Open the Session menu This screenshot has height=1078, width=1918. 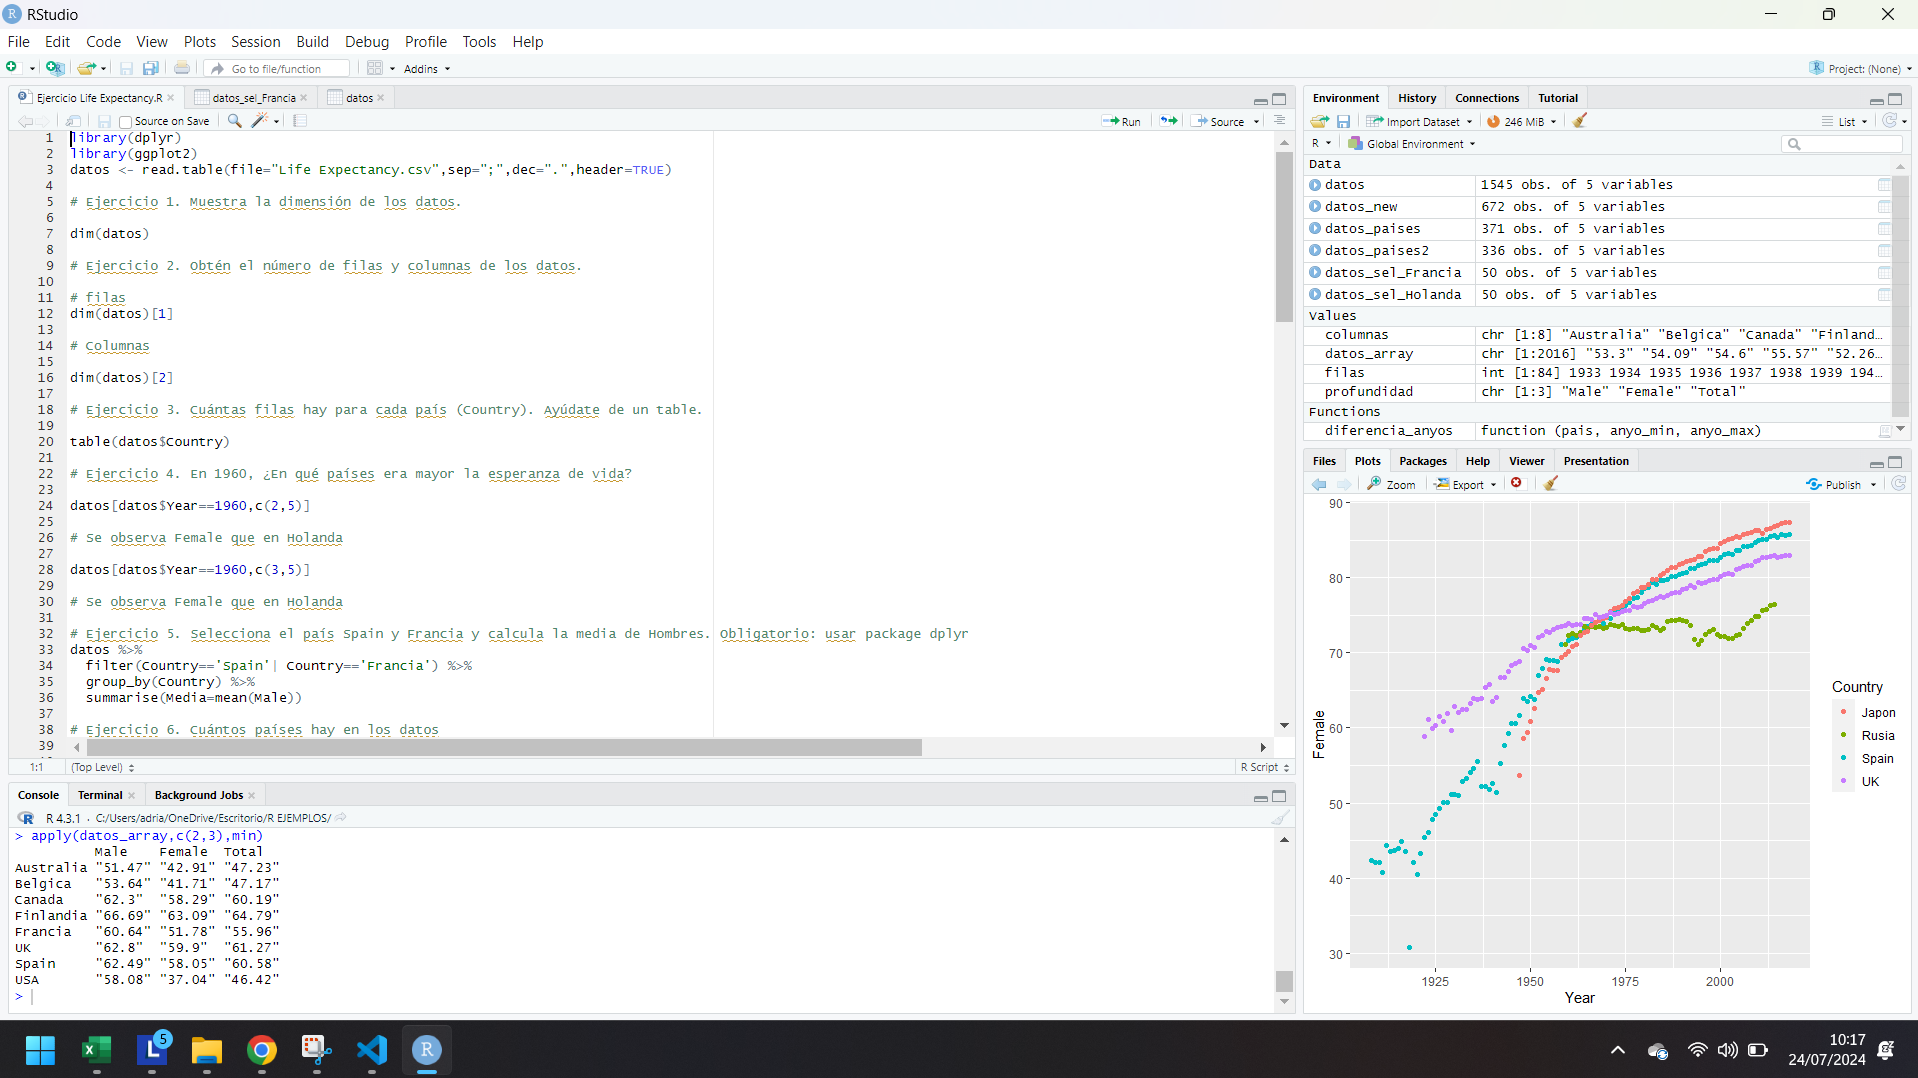coord(255,42)
